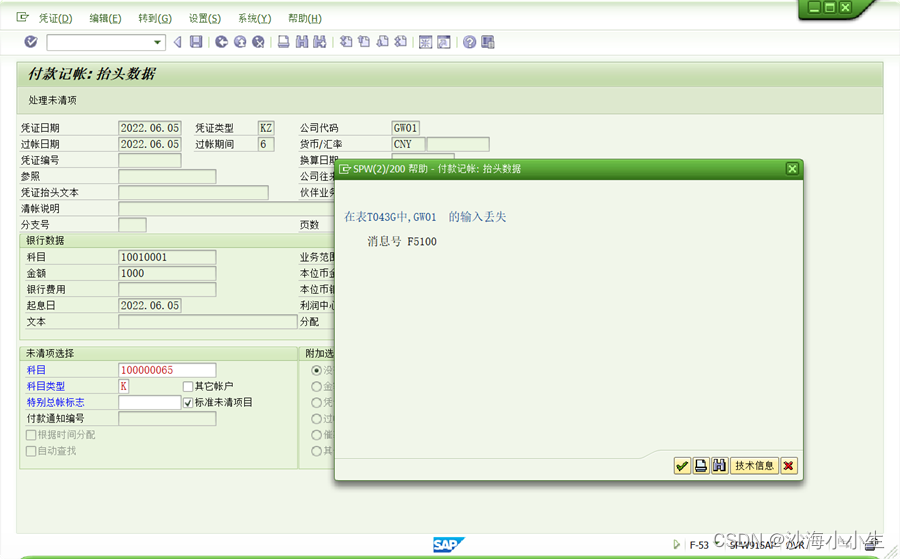Click the green checkmark Enter icon in toolbar

click(31, 42)
